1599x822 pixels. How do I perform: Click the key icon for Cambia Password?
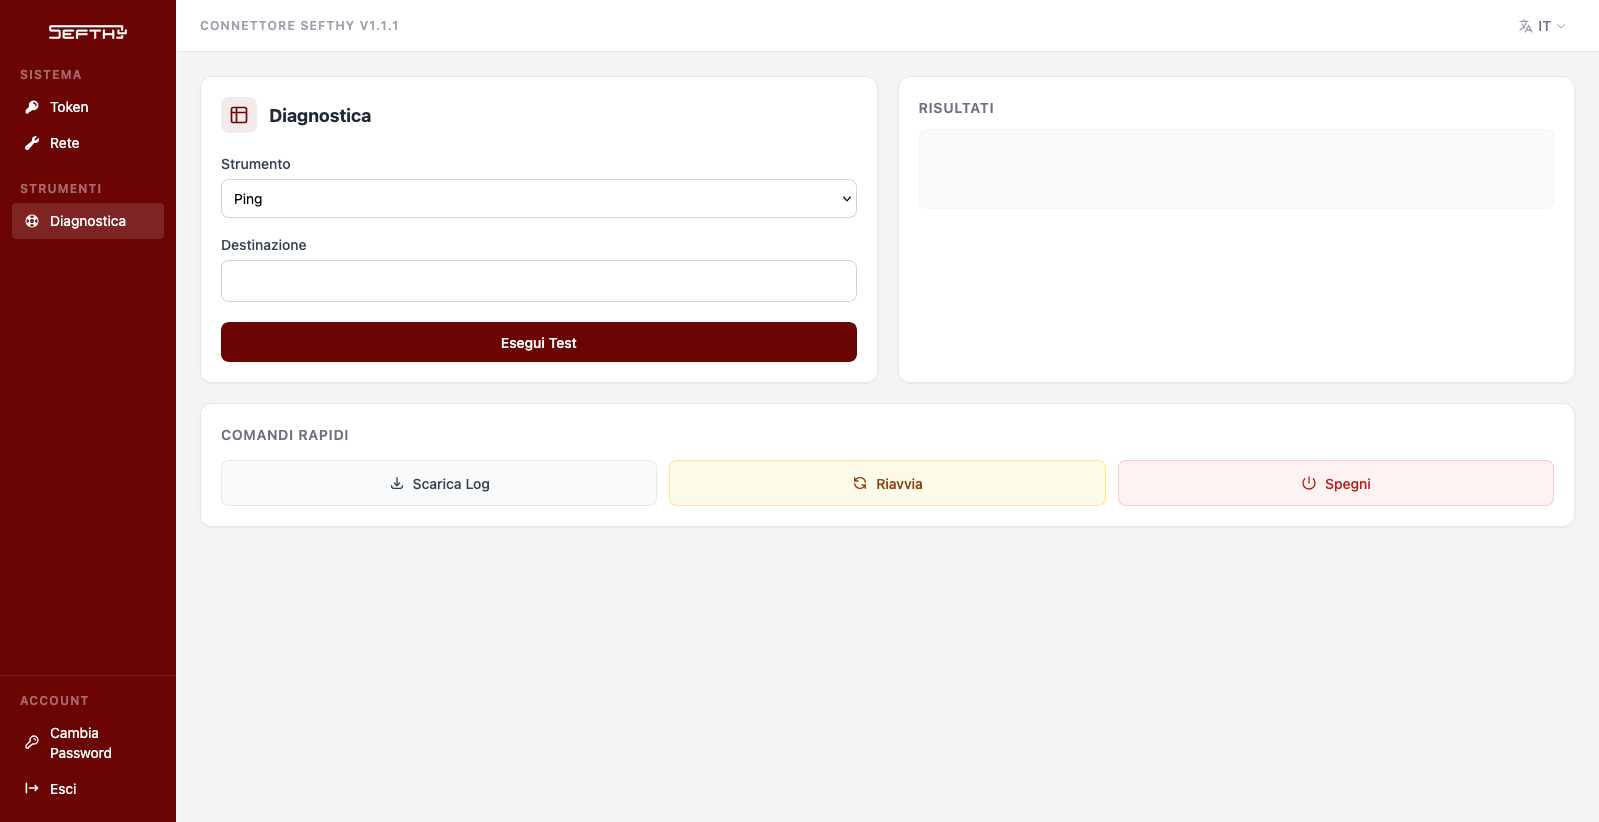pyautogui.click(x=32, y=743)
